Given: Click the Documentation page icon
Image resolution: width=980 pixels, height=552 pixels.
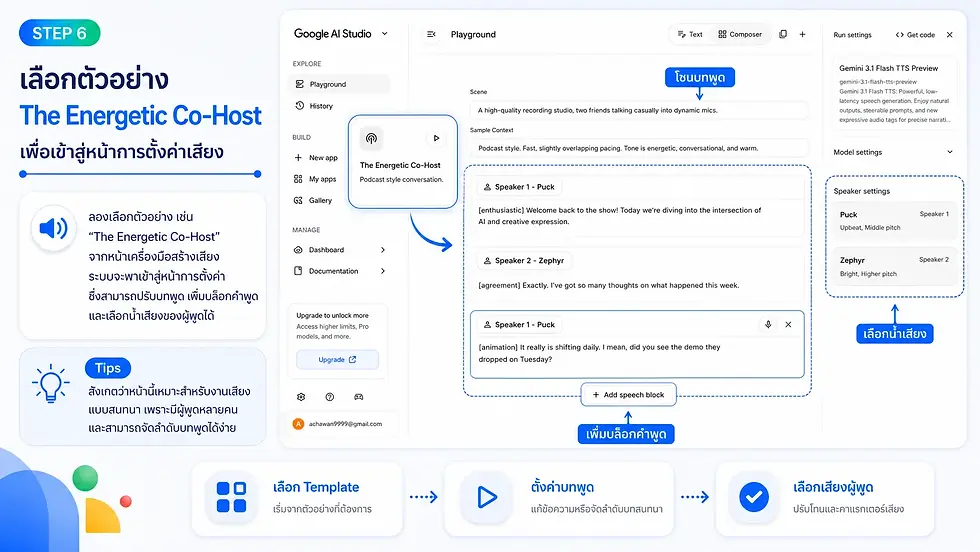Looking at the screenshot, I should click(x=298, y=271).
